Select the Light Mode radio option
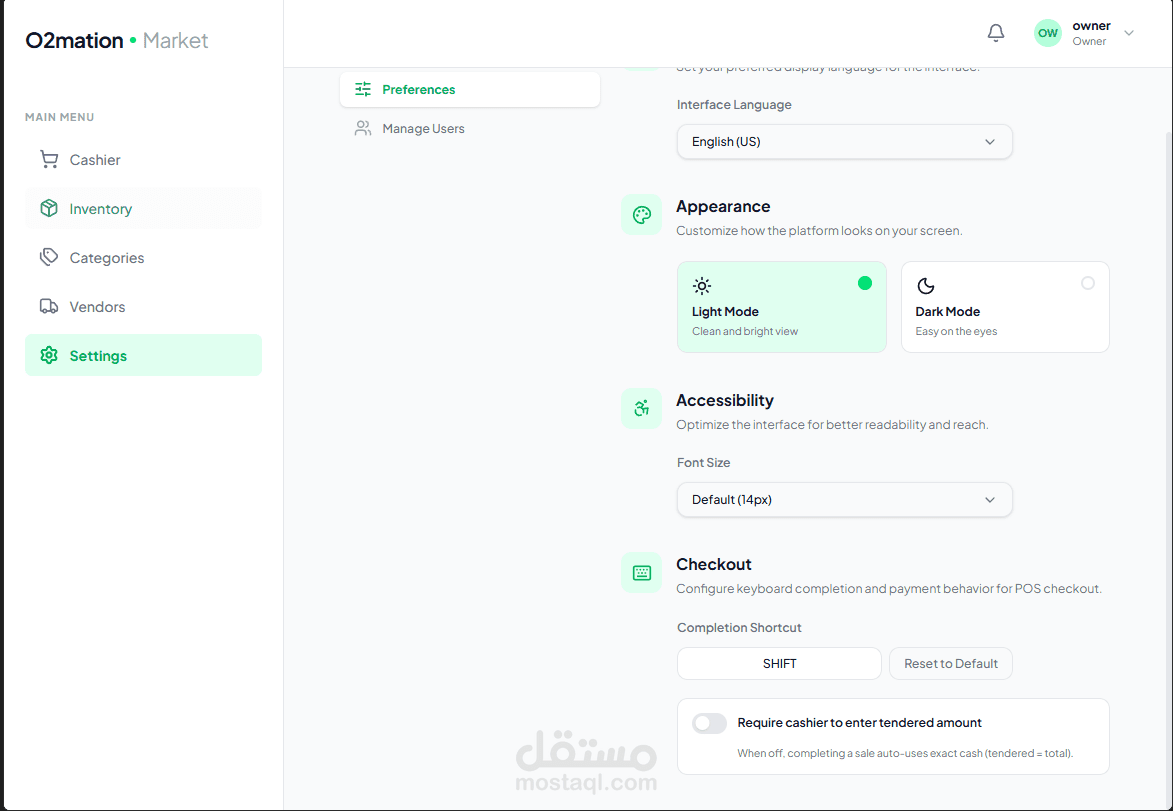Screen dimensions: 1173x811 [x=865, y=283]
